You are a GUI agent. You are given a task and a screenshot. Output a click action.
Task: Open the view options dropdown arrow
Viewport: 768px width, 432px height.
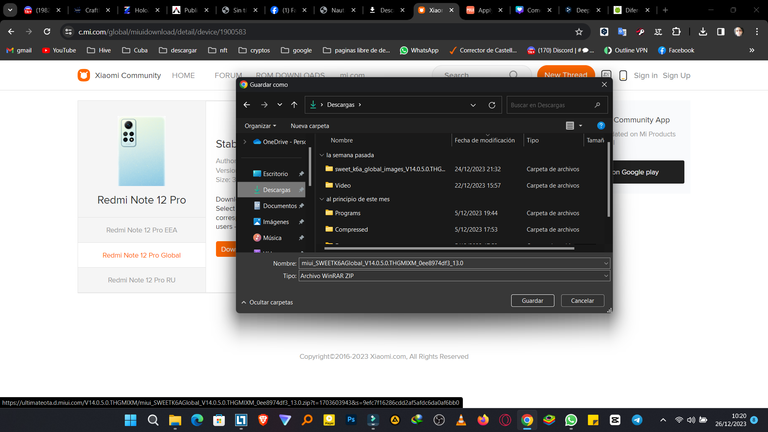click(x=581, y=126)
